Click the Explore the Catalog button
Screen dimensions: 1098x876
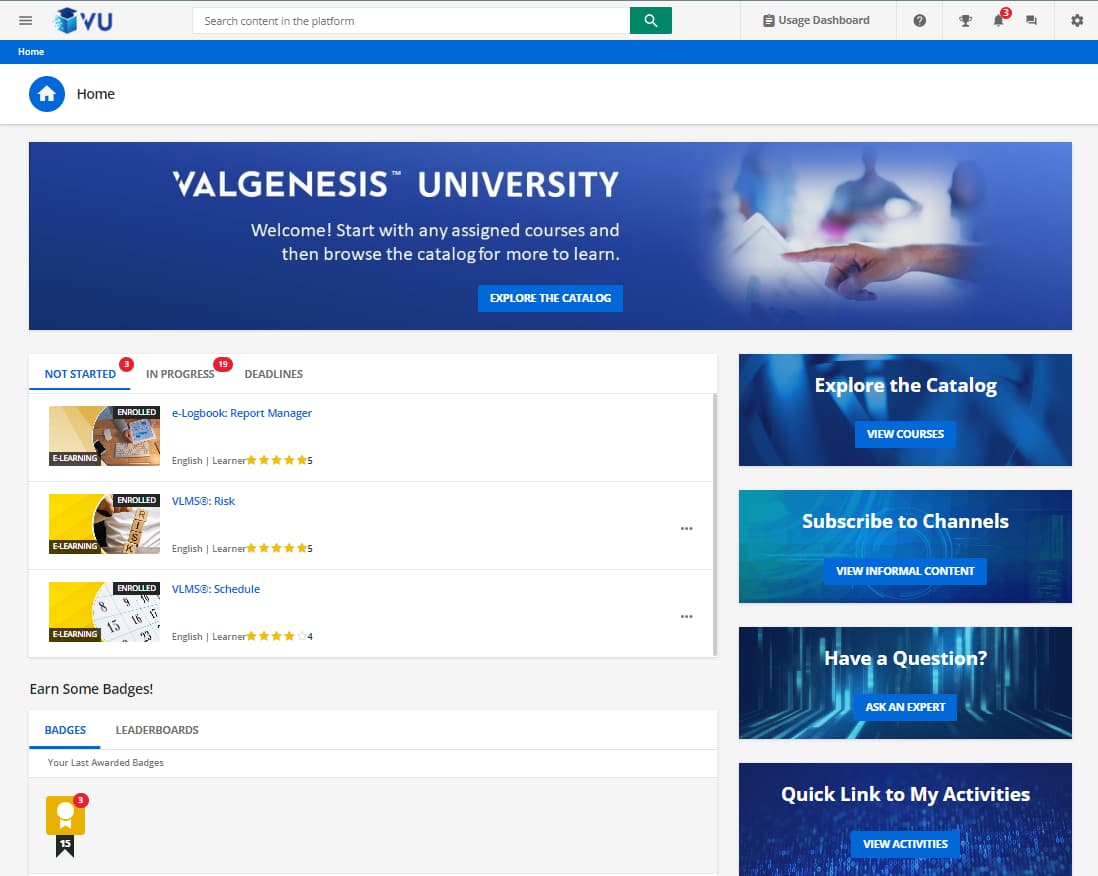pyautogui.click(x=550, y=298)
